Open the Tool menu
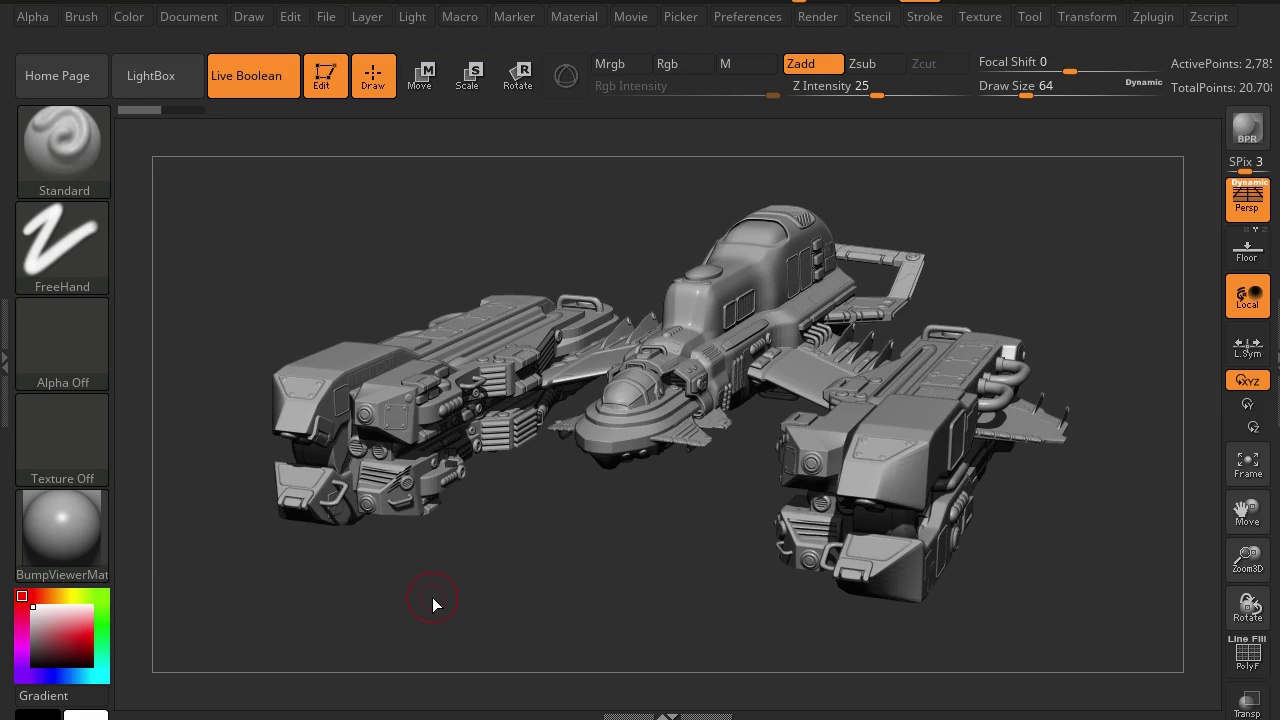1280x720 pixels. [1029, 16]
